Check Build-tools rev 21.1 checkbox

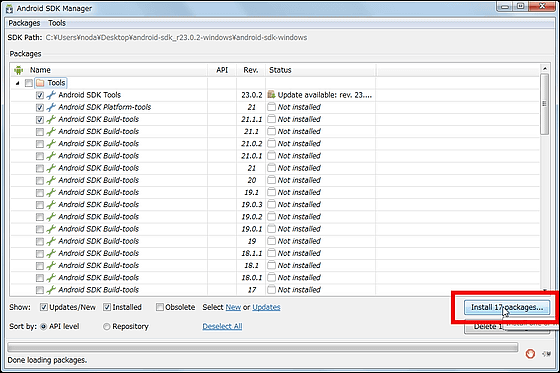[x=40, y=132]
